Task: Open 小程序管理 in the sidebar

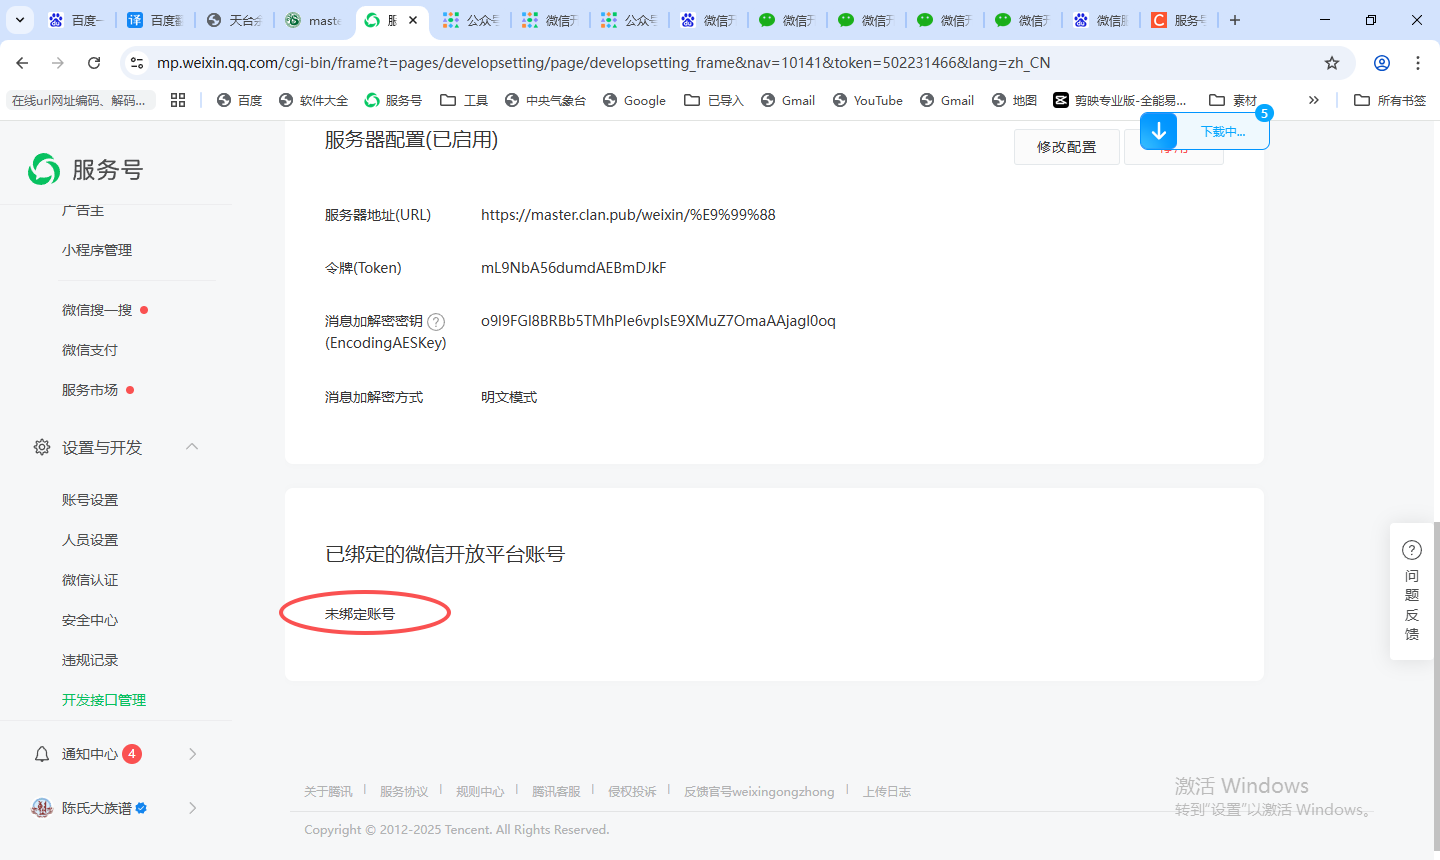Action: click(97, 250)
